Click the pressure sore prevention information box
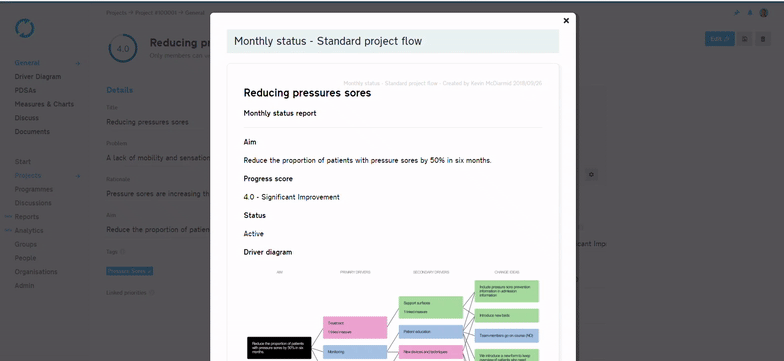This screenshot has width=784, height=361. point(506,291)
